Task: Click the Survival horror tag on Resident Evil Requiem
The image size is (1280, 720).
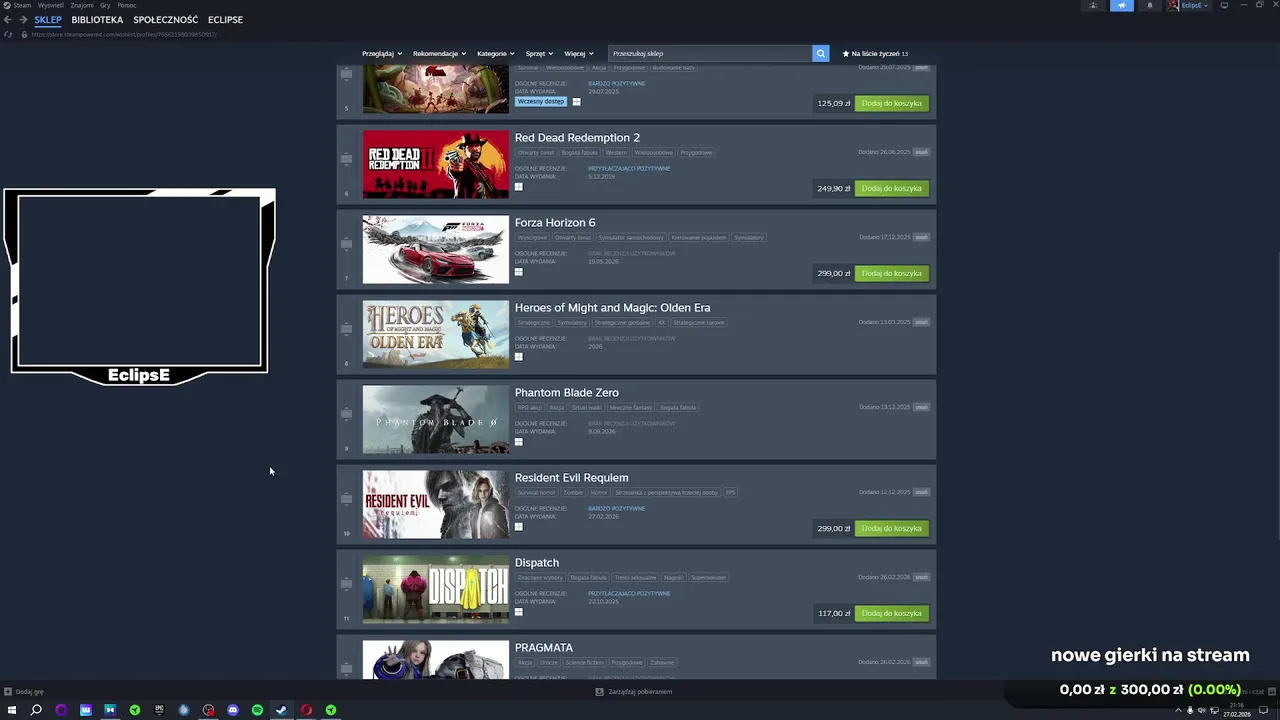Action: (536, 493)
